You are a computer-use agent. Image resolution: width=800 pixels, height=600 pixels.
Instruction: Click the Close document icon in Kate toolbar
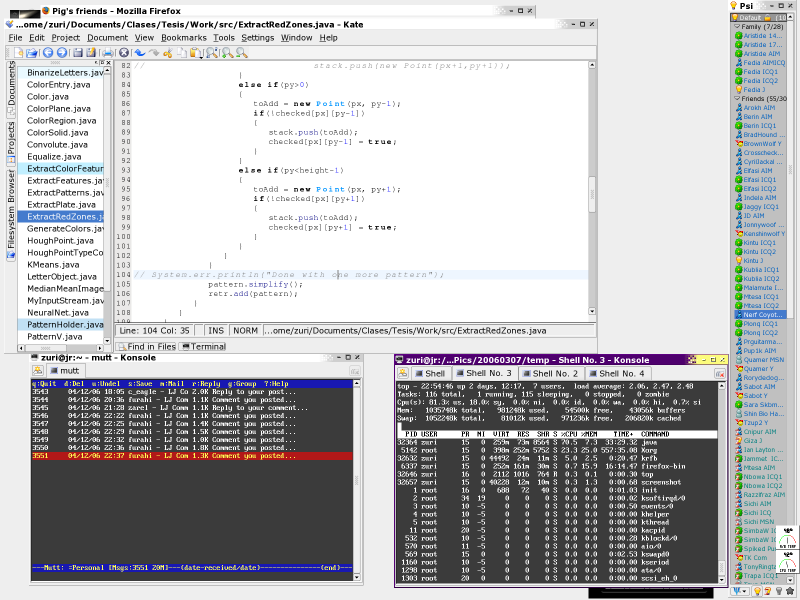click(124, 52)
